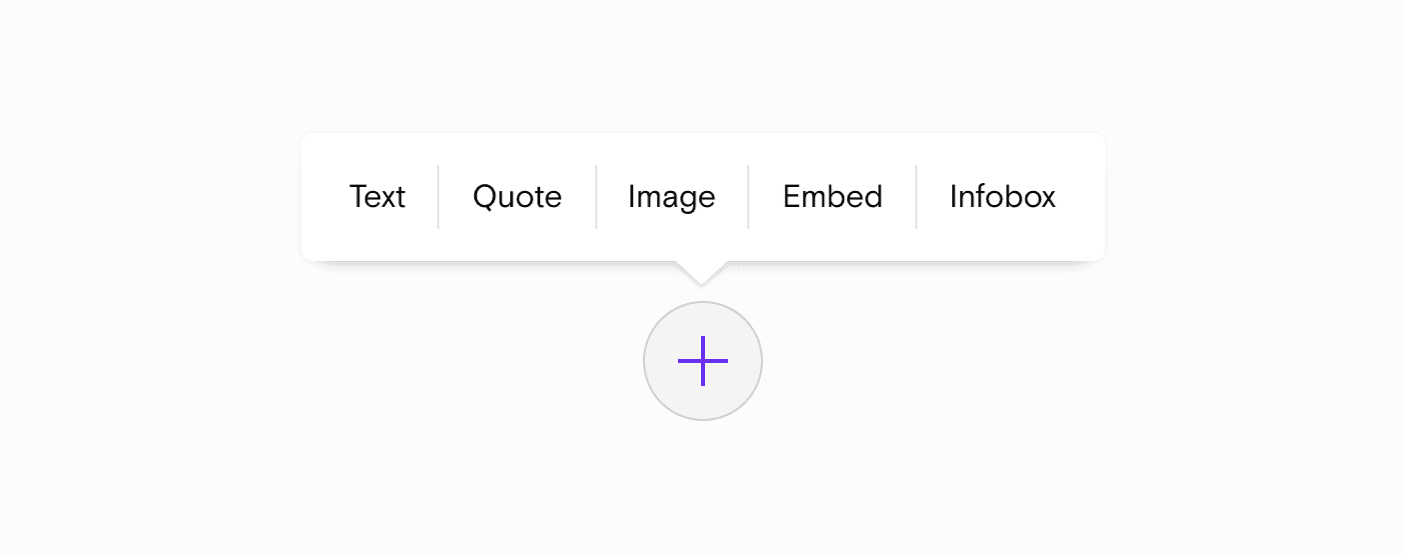Open the Image insert option
The height and width of the screenshot is (554, 1404).
[671, 197]
